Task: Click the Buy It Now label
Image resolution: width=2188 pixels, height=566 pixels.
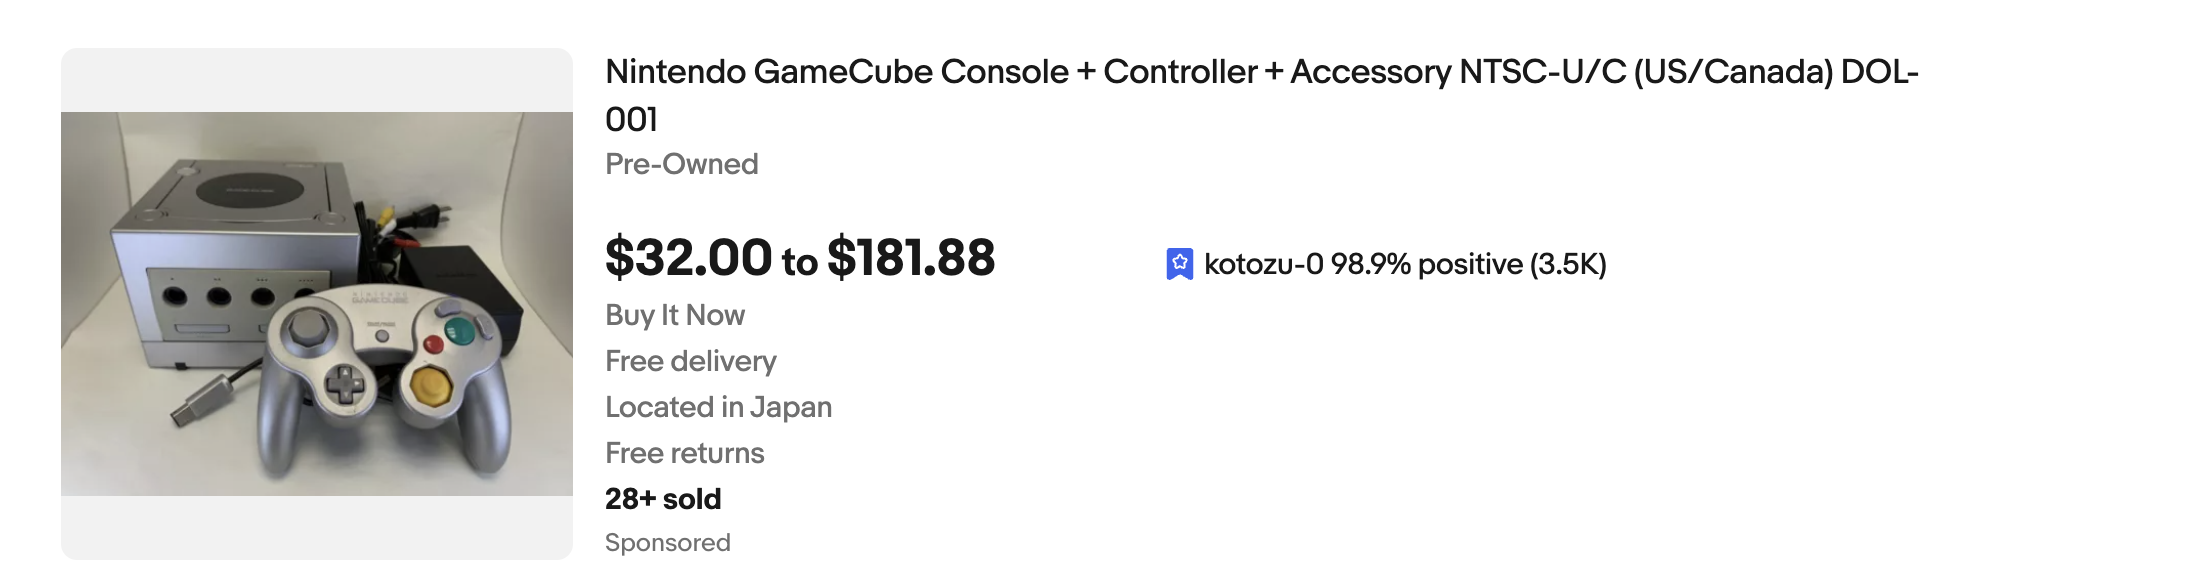Action: 674,315
